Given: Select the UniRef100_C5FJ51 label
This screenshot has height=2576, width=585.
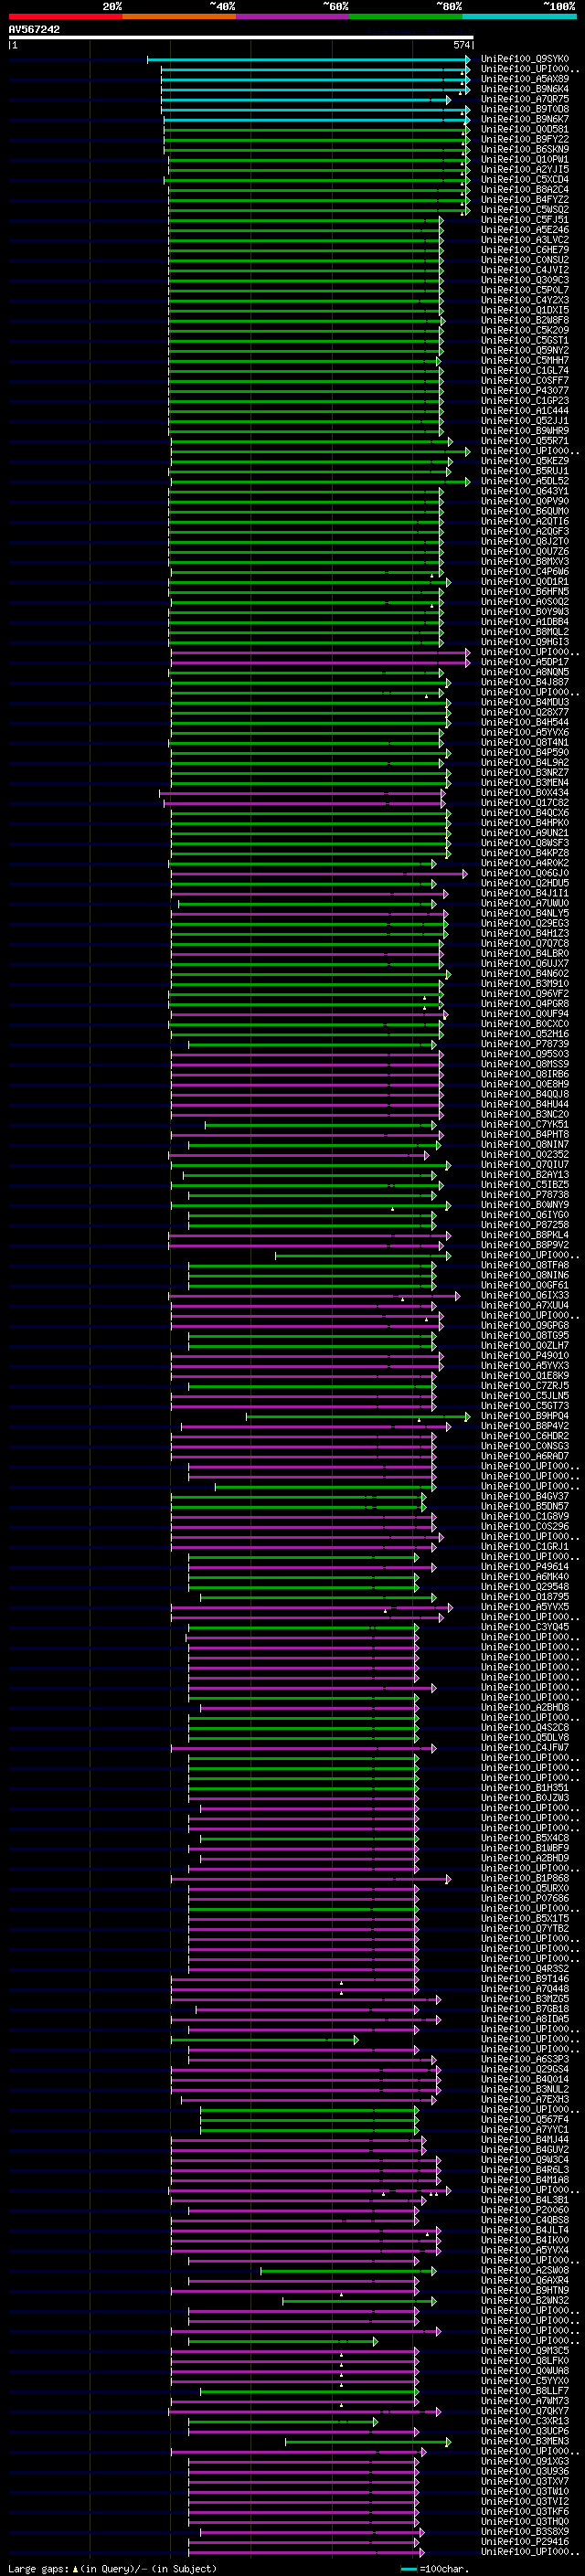Looking at the screenshot, I should [x=525, y=220].
